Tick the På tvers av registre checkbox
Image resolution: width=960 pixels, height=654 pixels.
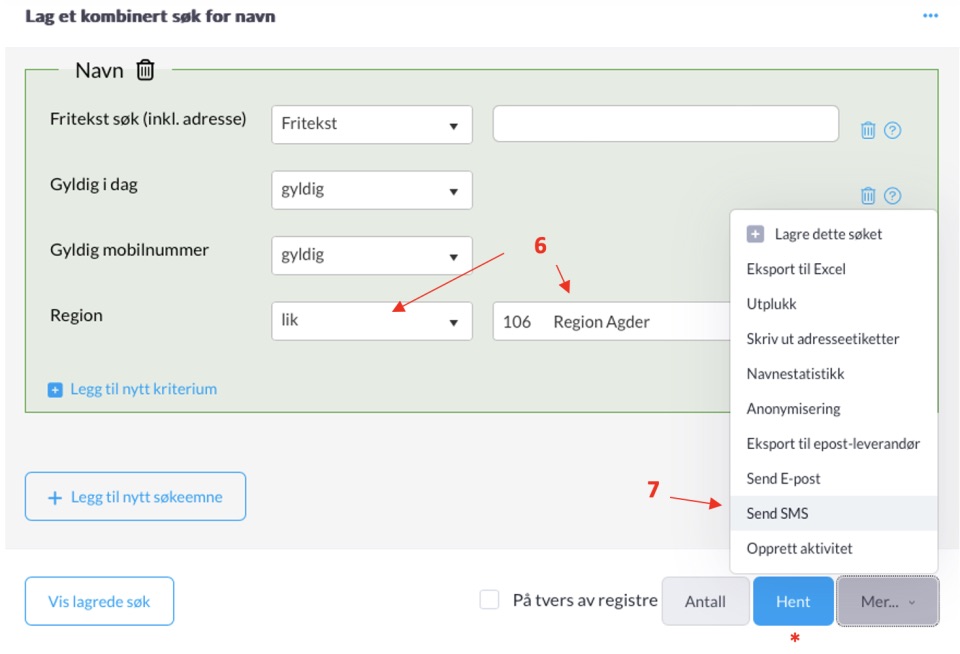(x=489, y=600)
